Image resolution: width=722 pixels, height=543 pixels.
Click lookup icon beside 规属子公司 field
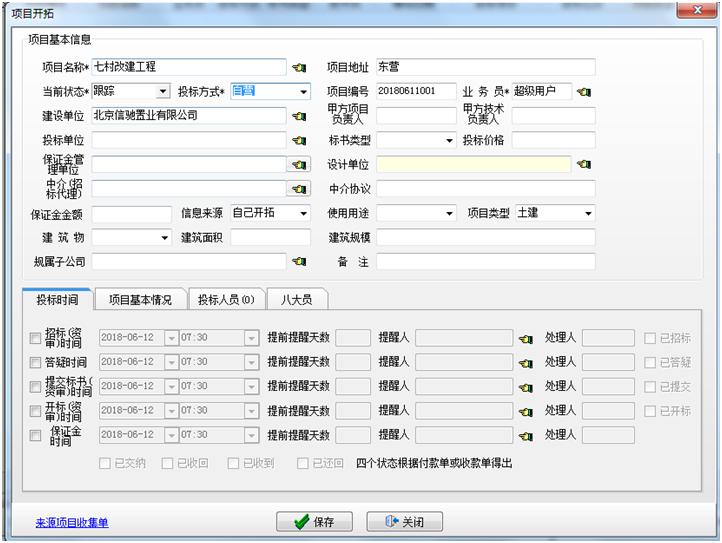click(298, 261)
